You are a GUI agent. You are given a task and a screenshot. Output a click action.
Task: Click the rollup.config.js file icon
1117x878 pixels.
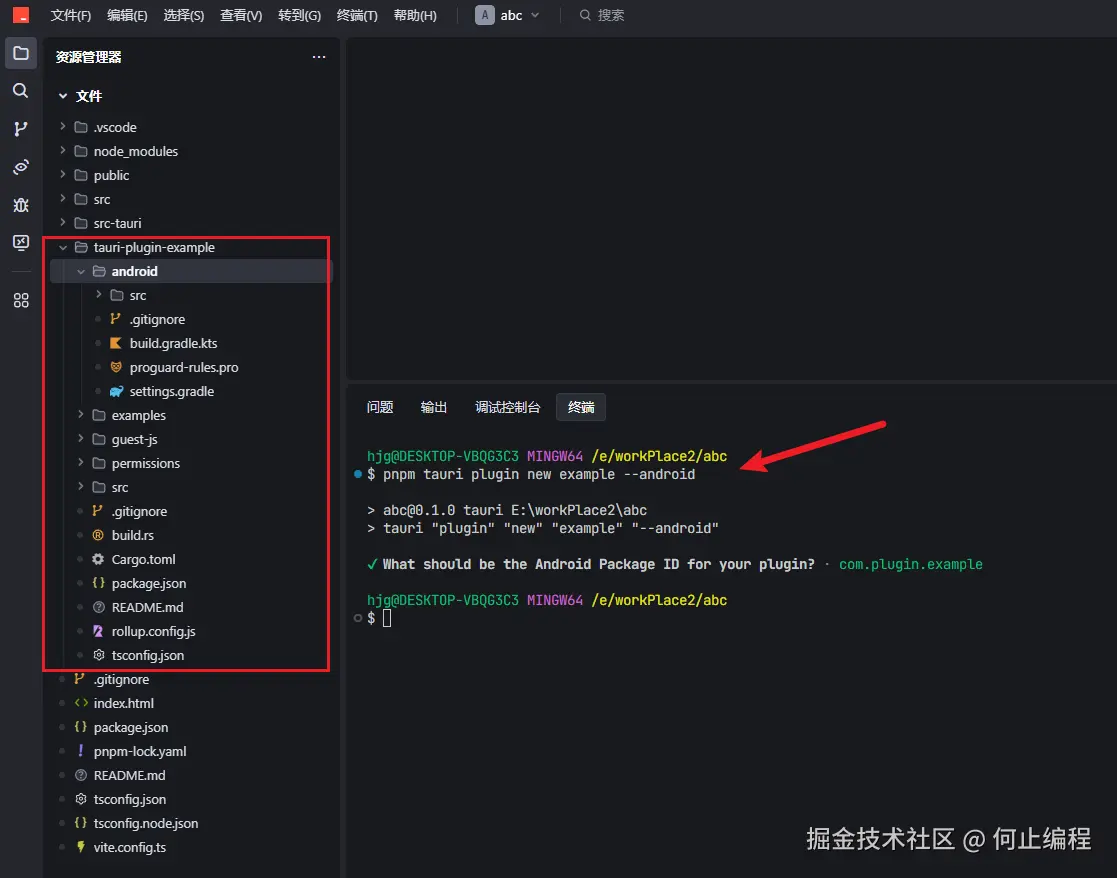pos(98,632)
